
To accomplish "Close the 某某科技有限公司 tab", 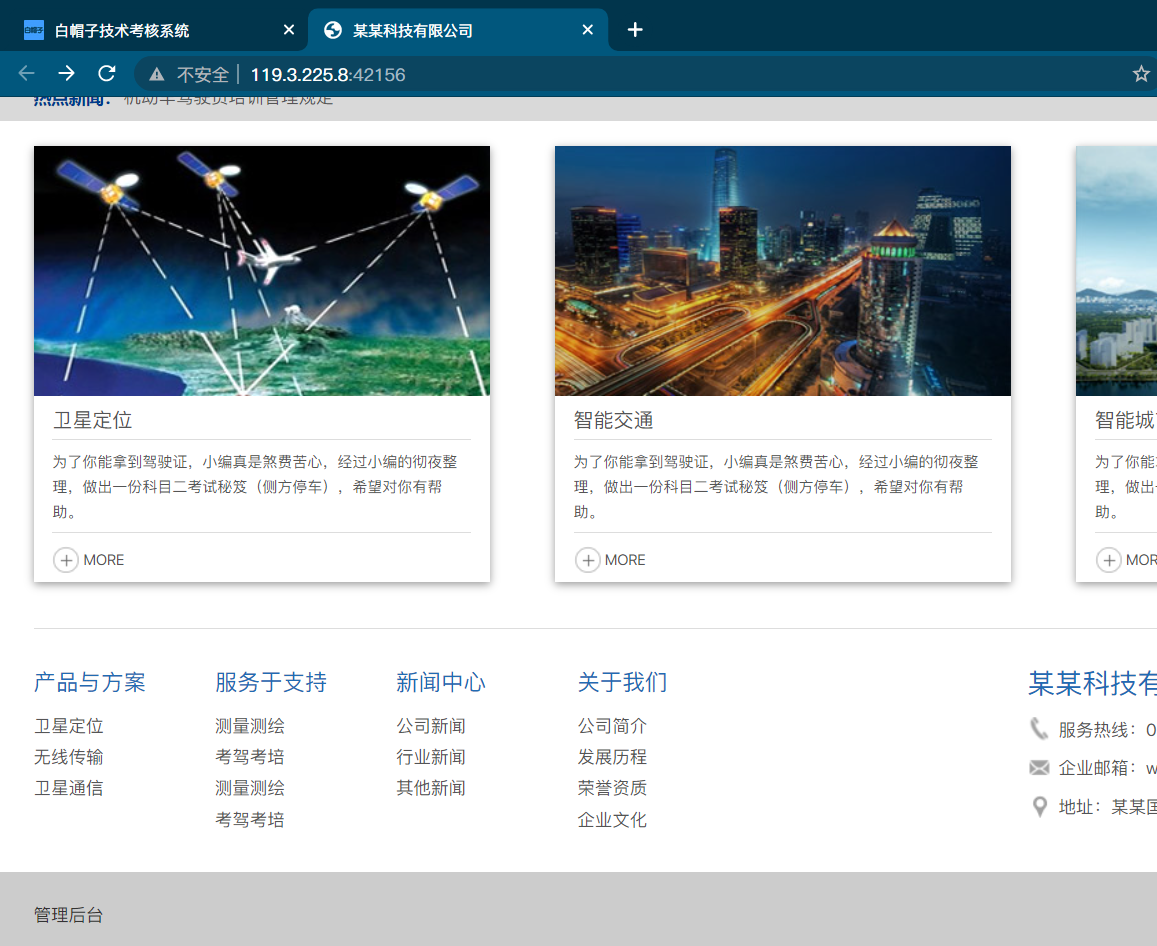I will point(587,30).
